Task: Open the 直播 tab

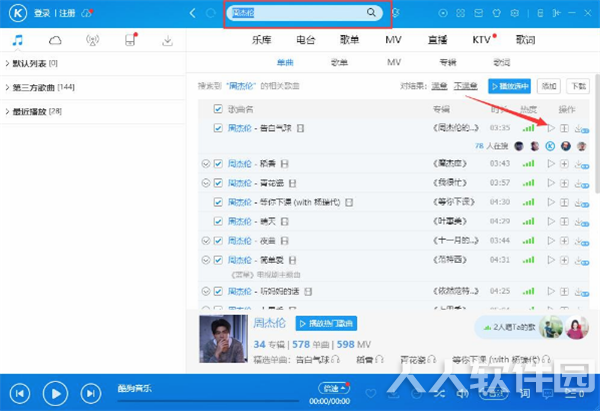Action: pyautogui.click(x=437, y=40)
